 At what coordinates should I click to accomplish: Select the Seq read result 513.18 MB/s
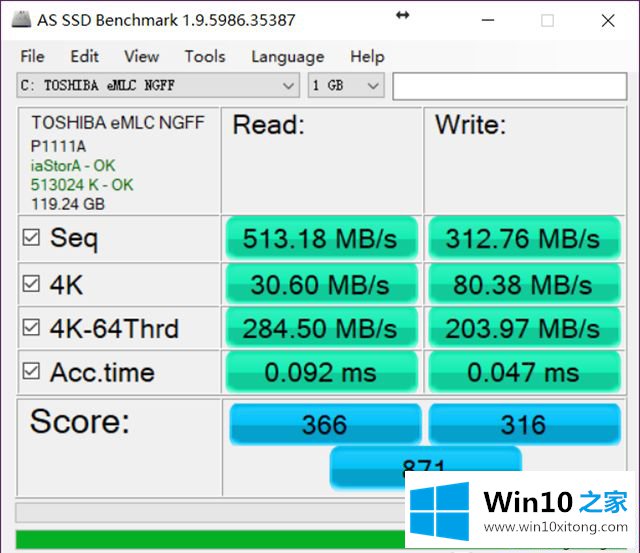pos(322,238)
